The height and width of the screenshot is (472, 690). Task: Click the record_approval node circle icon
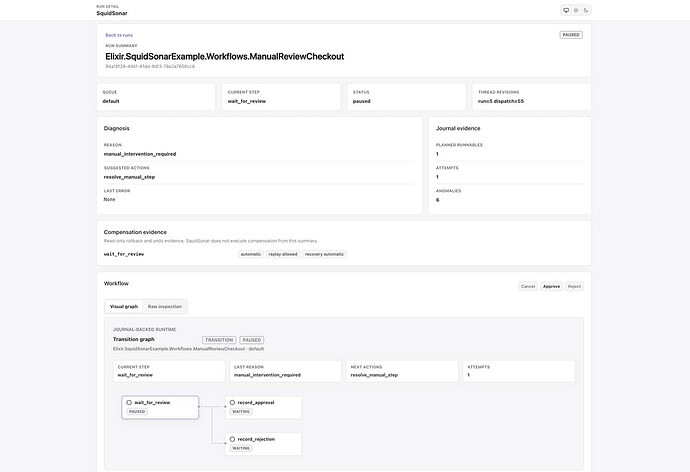tap(232, 402)
